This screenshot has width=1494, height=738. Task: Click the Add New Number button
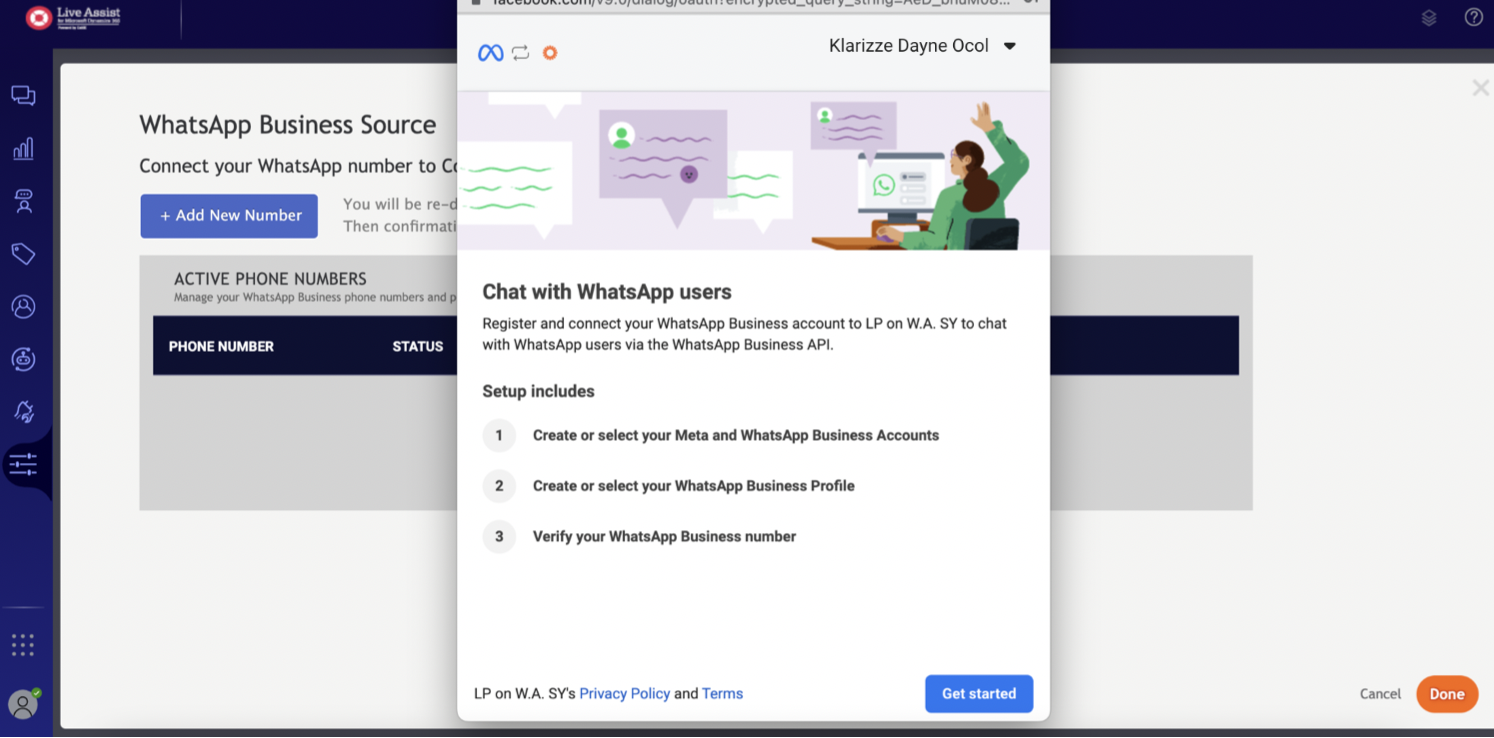(229, 216)
